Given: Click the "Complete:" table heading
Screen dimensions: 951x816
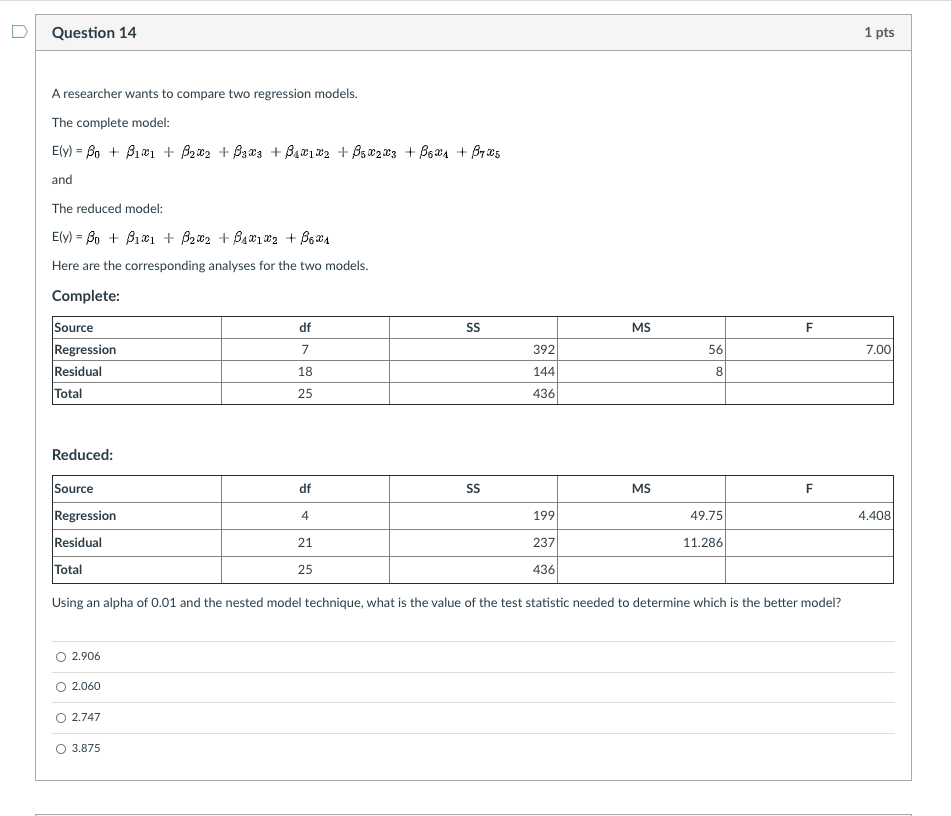Looking at the screenshot, I should (x=86, y=295).
